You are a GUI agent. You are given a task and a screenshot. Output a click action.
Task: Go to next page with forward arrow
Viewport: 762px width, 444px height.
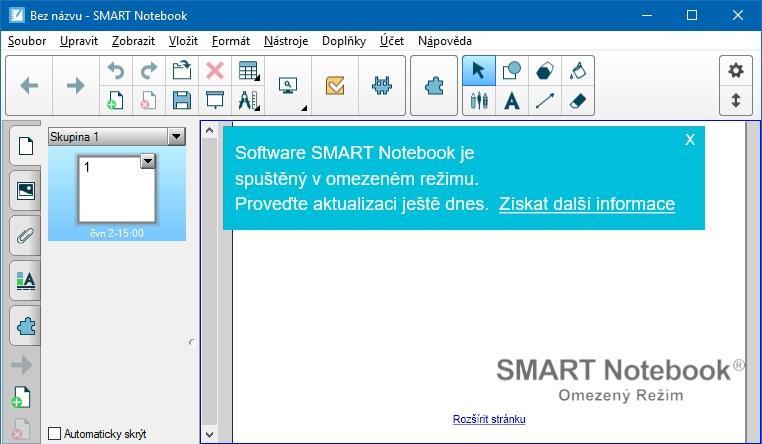[x=75, y=86]
